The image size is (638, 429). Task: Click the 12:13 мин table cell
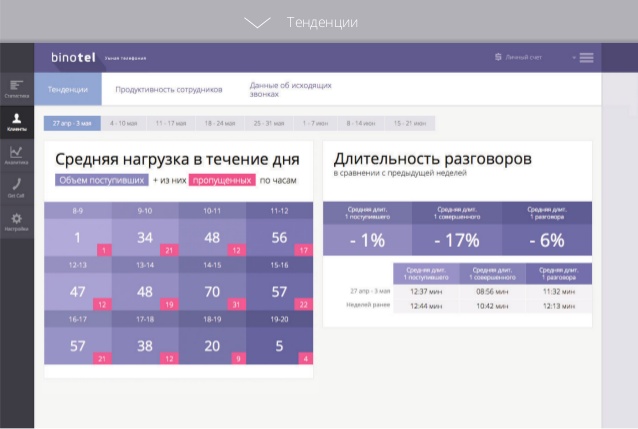coord(559,306)
